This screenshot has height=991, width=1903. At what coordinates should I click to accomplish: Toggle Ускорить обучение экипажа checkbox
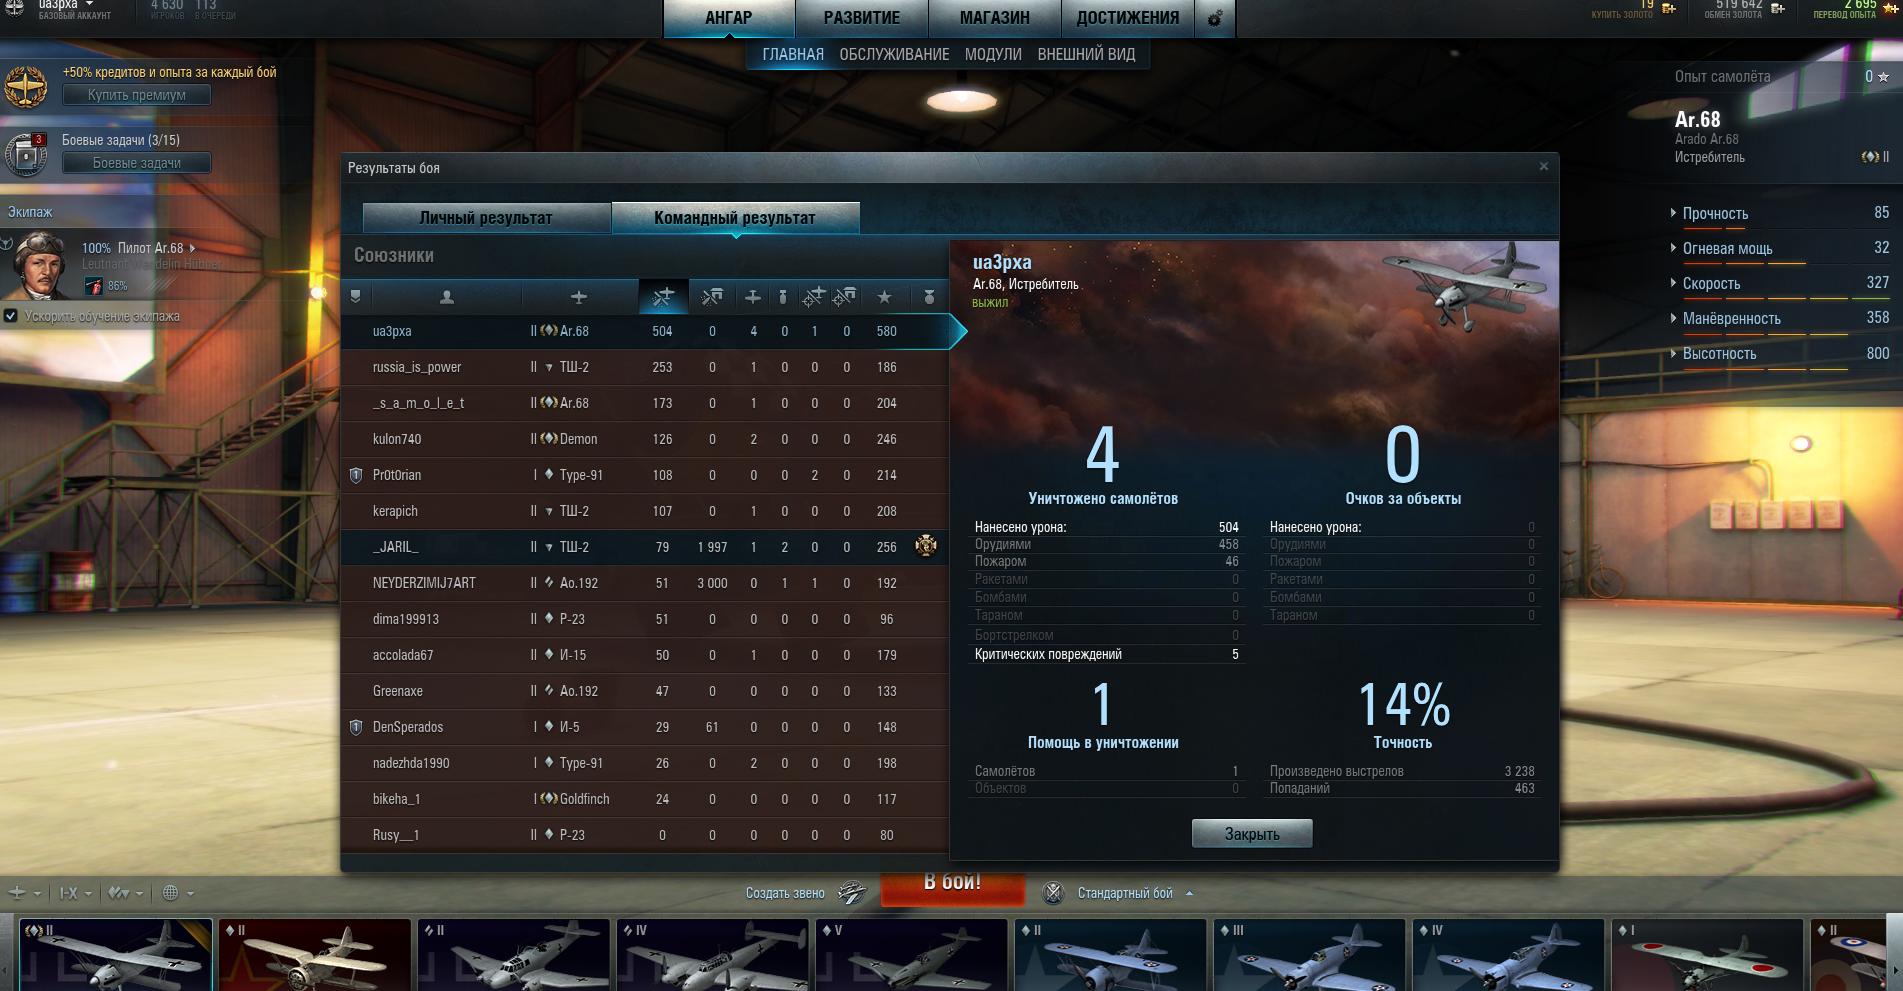[11, 316]
